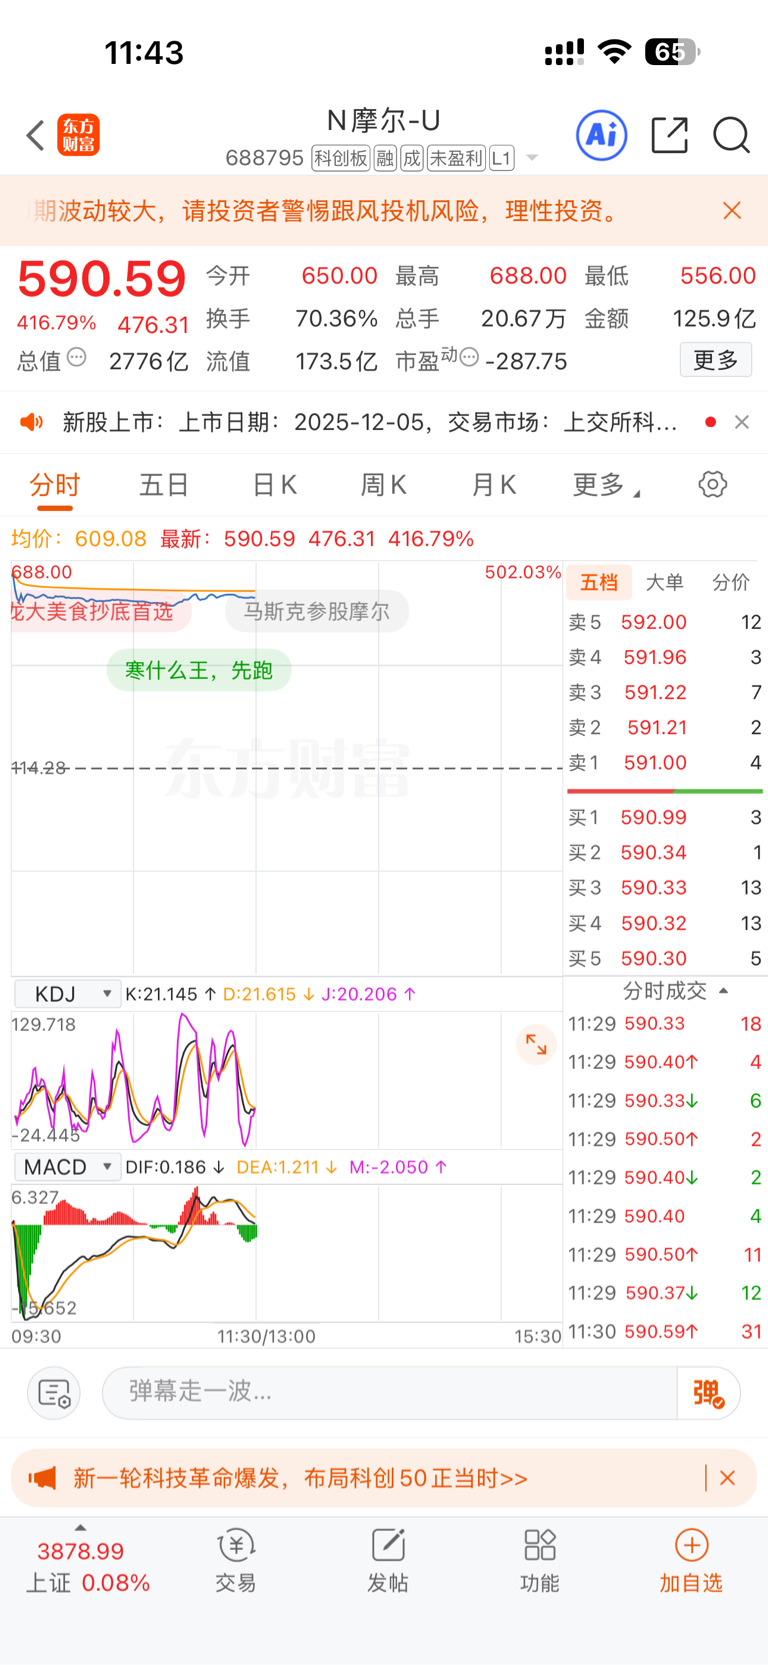Image resolution: width=768 pixels, height=1665 pixels.
Task: Switch to the 日K tab
Action: tap(274, 485)
